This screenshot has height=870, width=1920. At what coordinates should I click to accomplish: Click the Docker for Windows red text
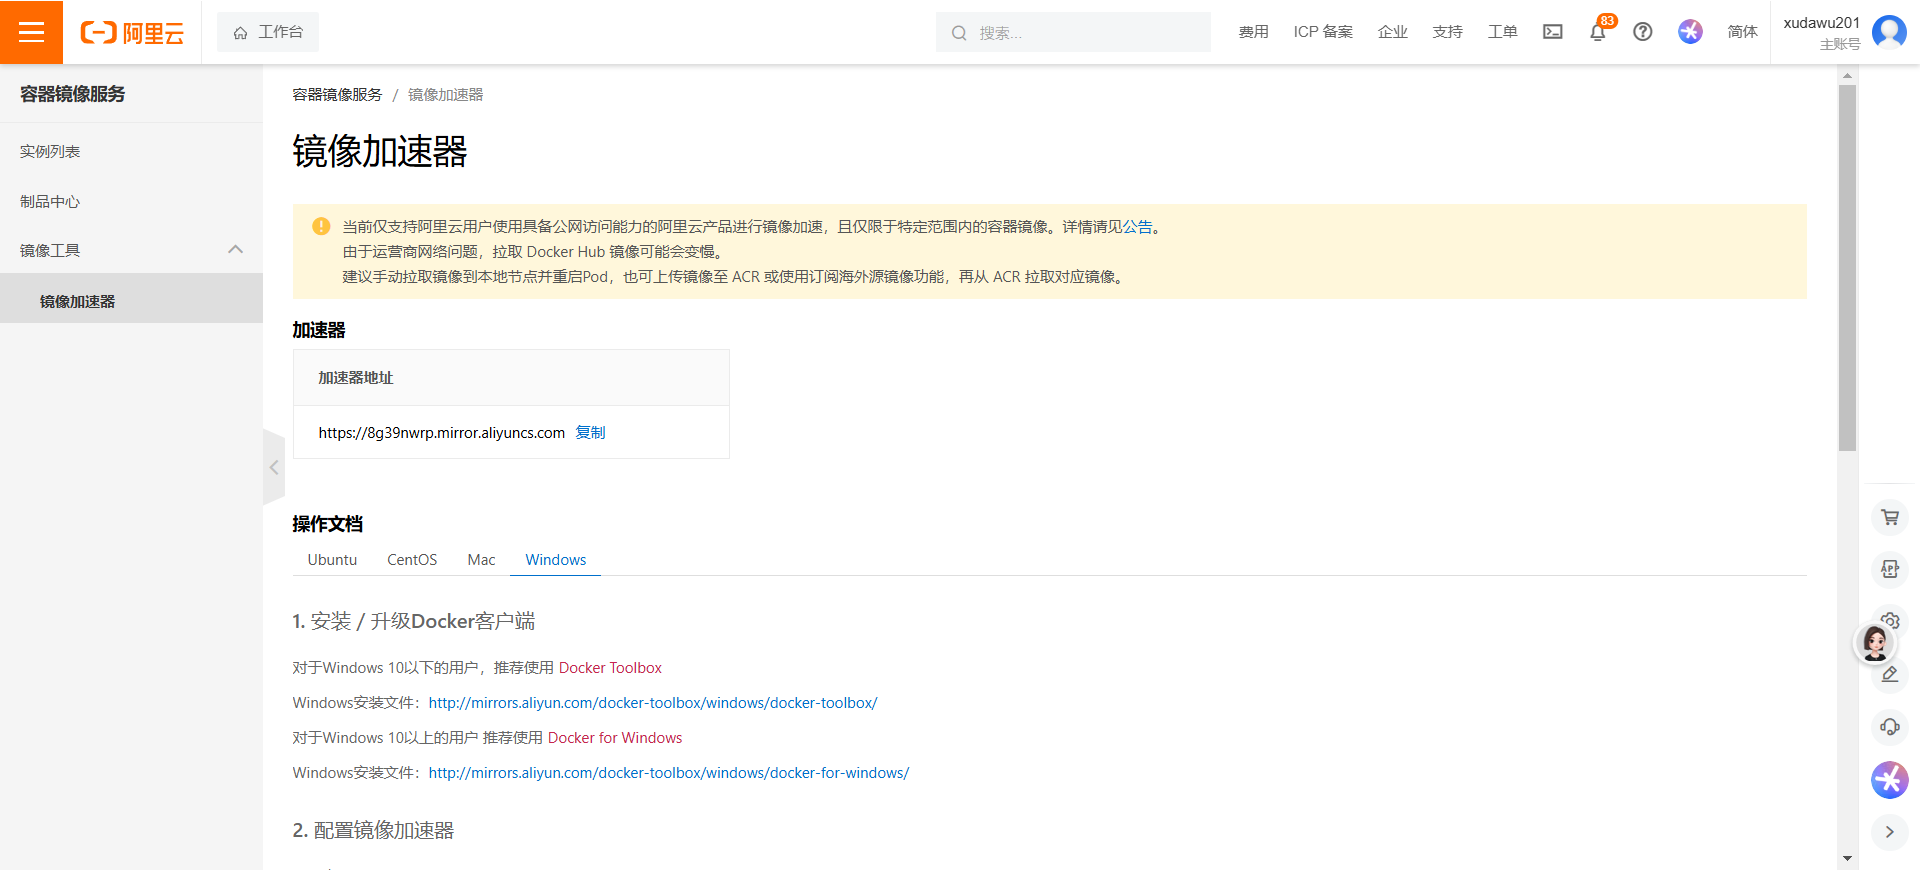click(x=615, y=738)
